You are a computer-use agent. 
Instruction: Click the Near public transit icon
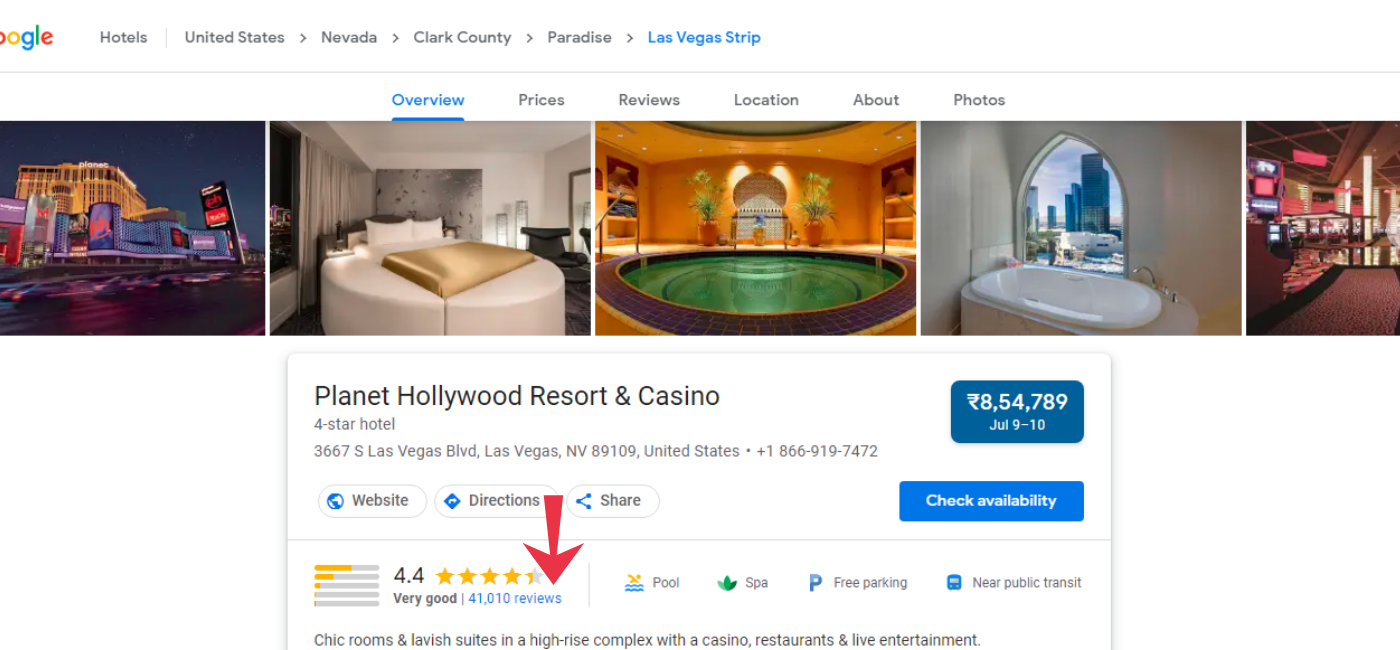954,583
